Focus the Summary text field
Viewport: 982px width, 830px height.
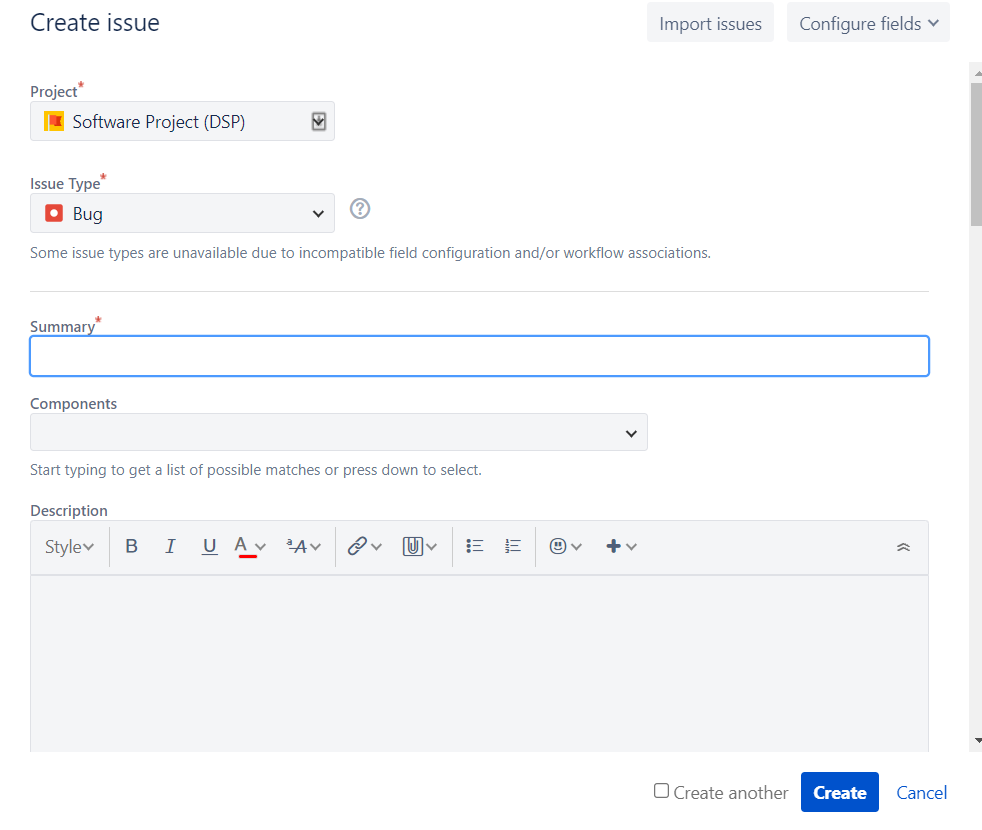(x=479, y=356)
